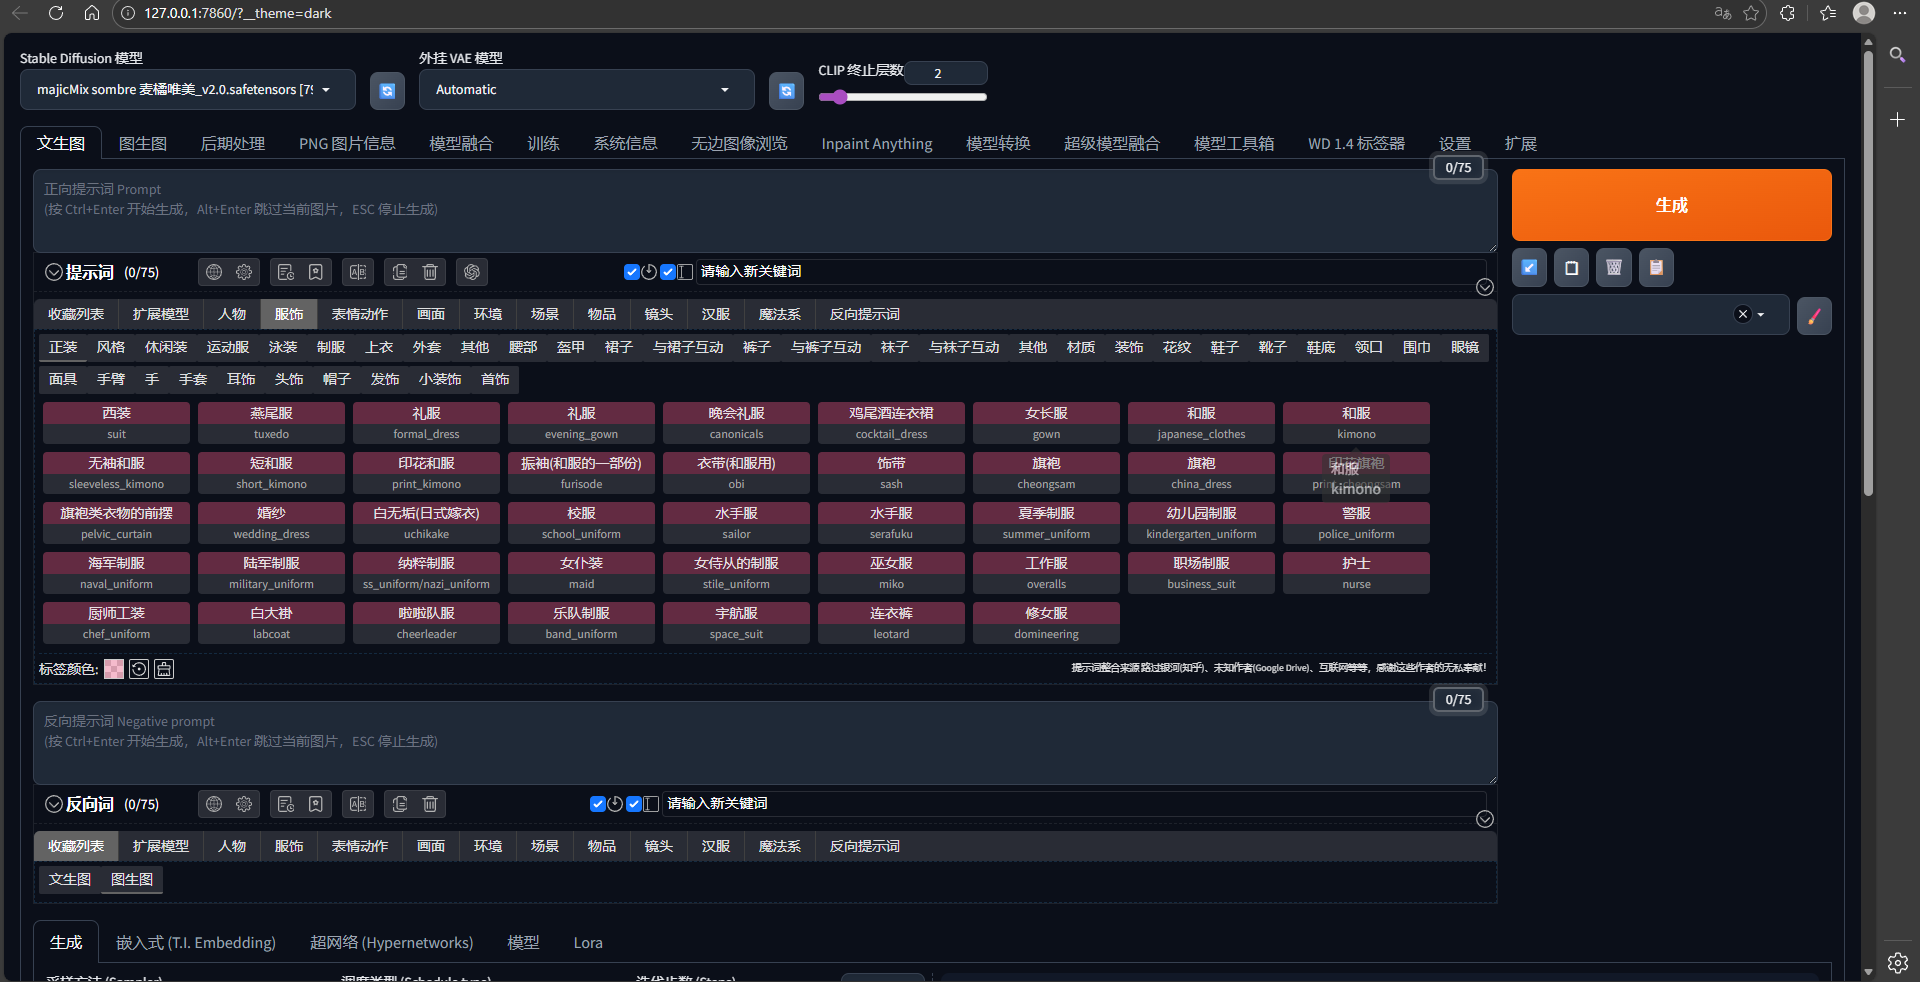Click the pink 标签颜色 color swatch

[x=114, y=669]
